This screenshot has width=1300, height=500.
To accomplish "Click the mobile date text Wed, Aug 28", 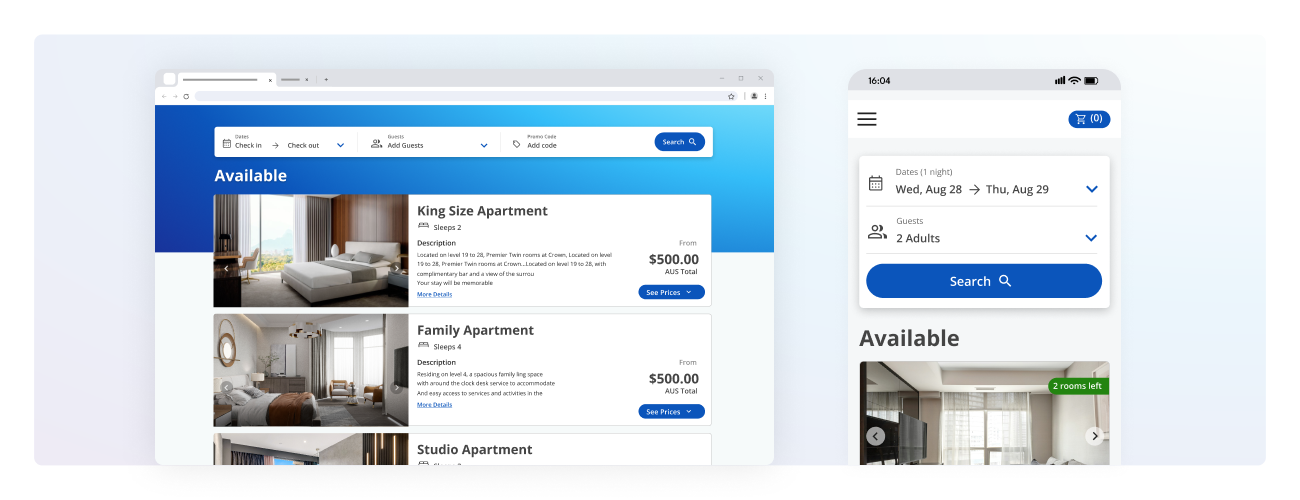I will coord(929,189).
